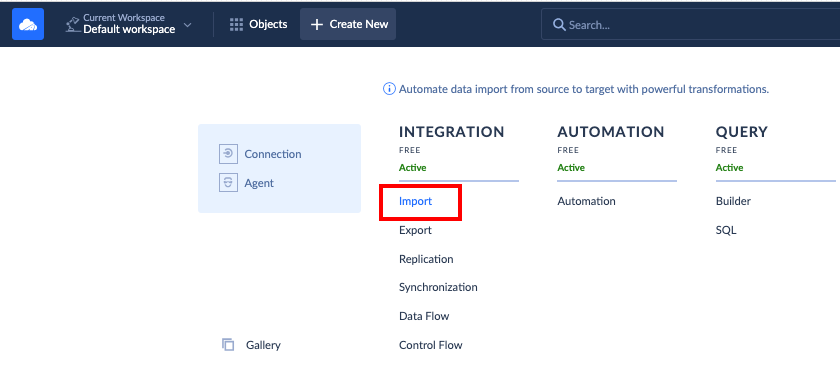Click the AUTOMATION heading

click(x=611, y=132)
